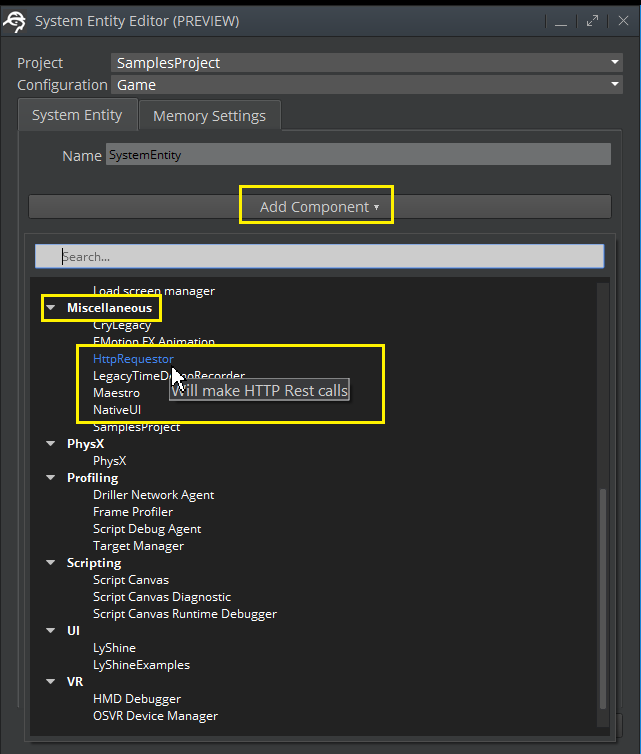Select the LegacyTimeDemoRecorder component
The width and height of the screenshot is (641, 754).
click(169, 376)
